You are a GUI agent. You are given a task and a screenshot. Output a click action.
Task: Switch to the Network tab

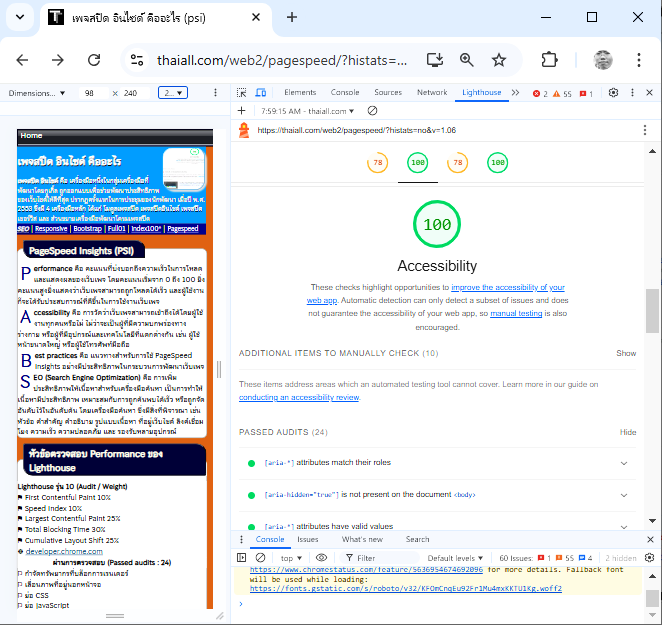pyautogui.click(x=432, y=93)
